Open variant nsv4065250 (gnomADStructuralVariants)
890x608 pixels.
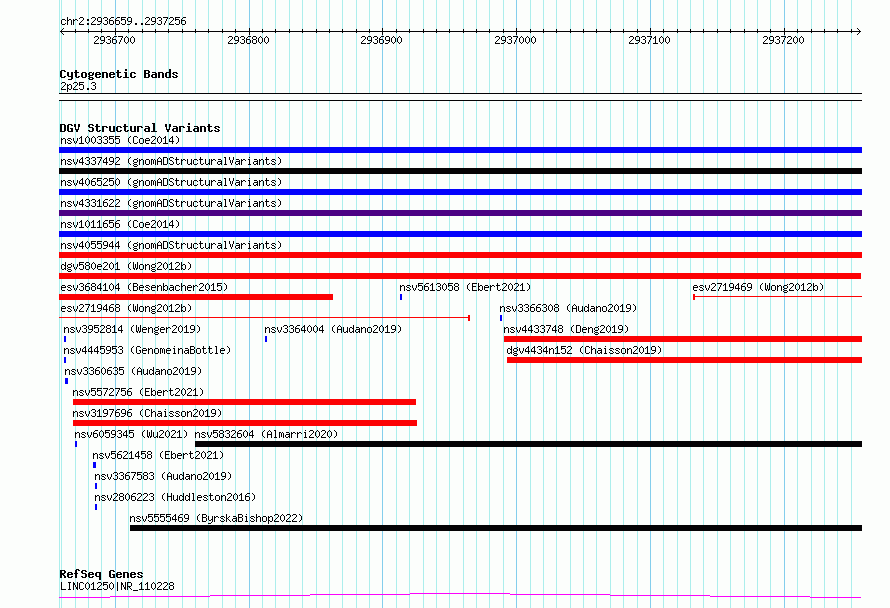pyautogui.click(x=171, y=182)
